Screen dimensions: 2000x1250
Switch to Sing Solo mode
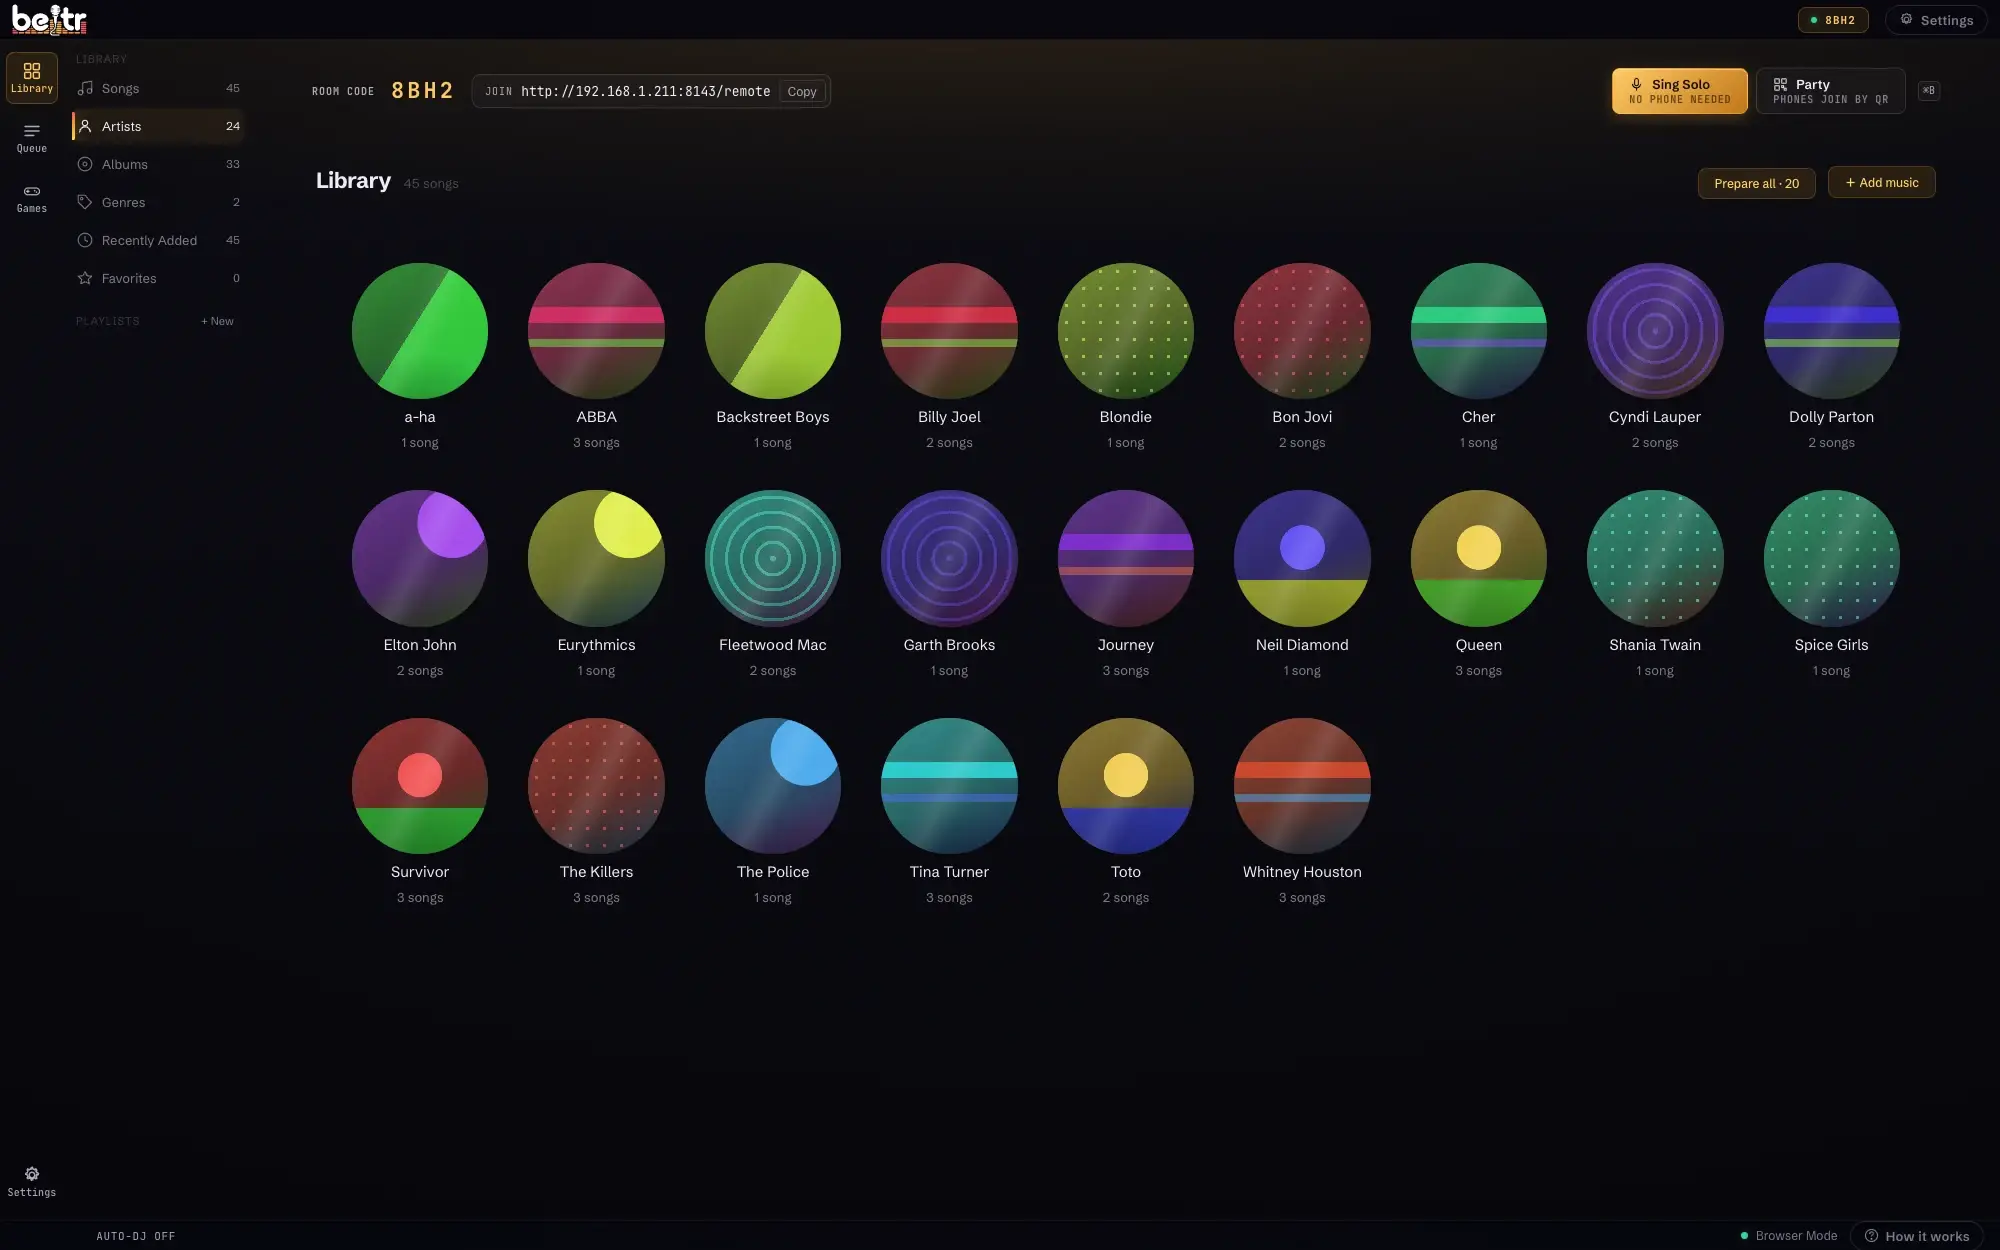(x=1679, y=91)
